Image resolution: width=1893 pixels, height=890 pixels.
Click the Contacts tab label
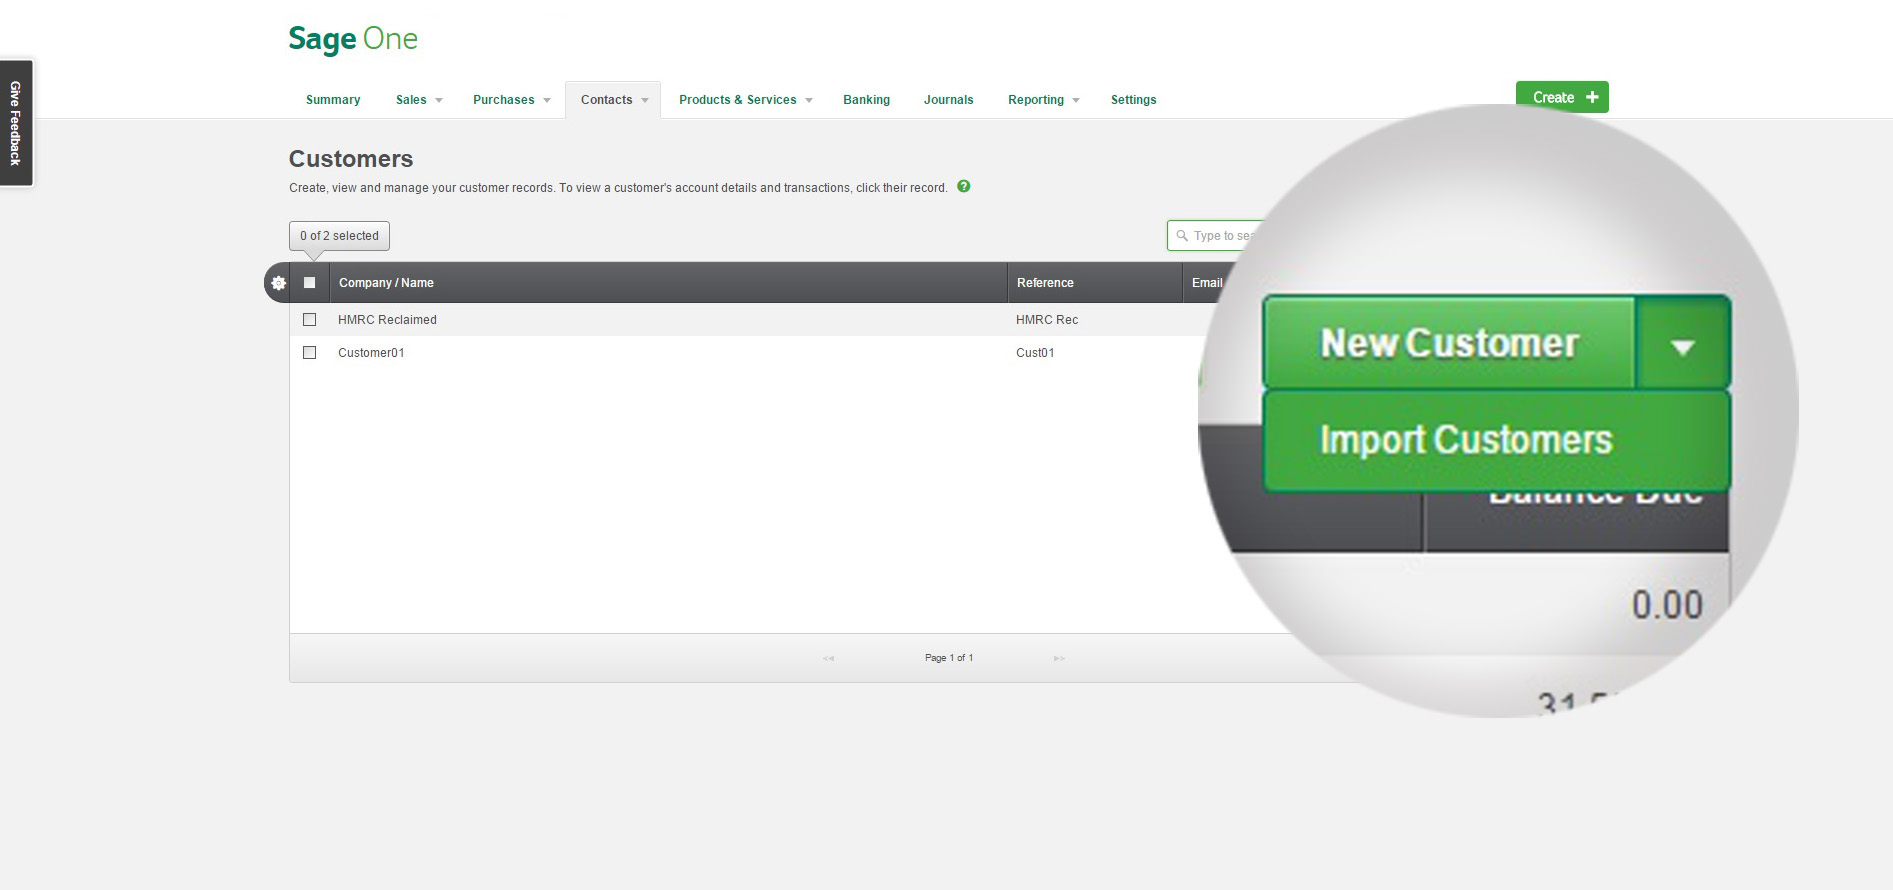[x=606, y=100]
